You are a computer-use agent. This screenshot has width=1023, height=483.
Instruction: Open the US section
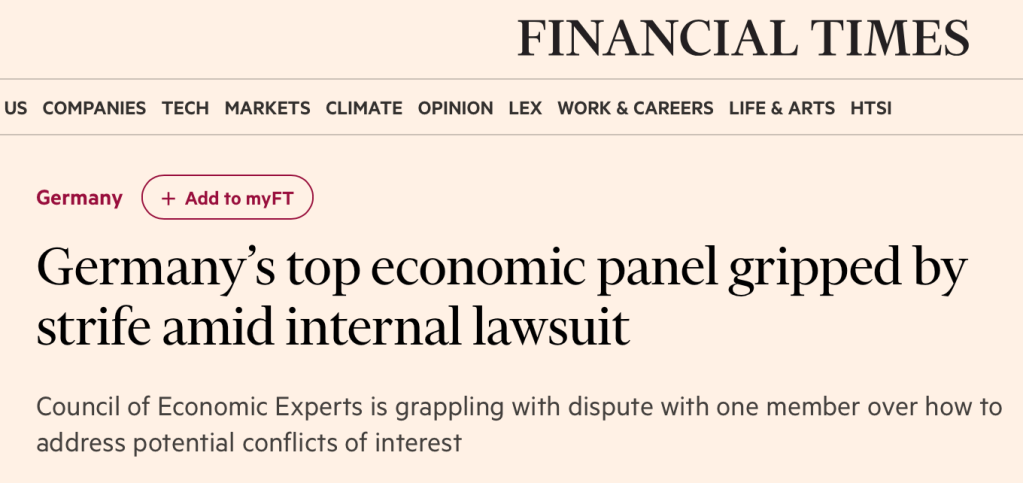(x=15, y=108)
